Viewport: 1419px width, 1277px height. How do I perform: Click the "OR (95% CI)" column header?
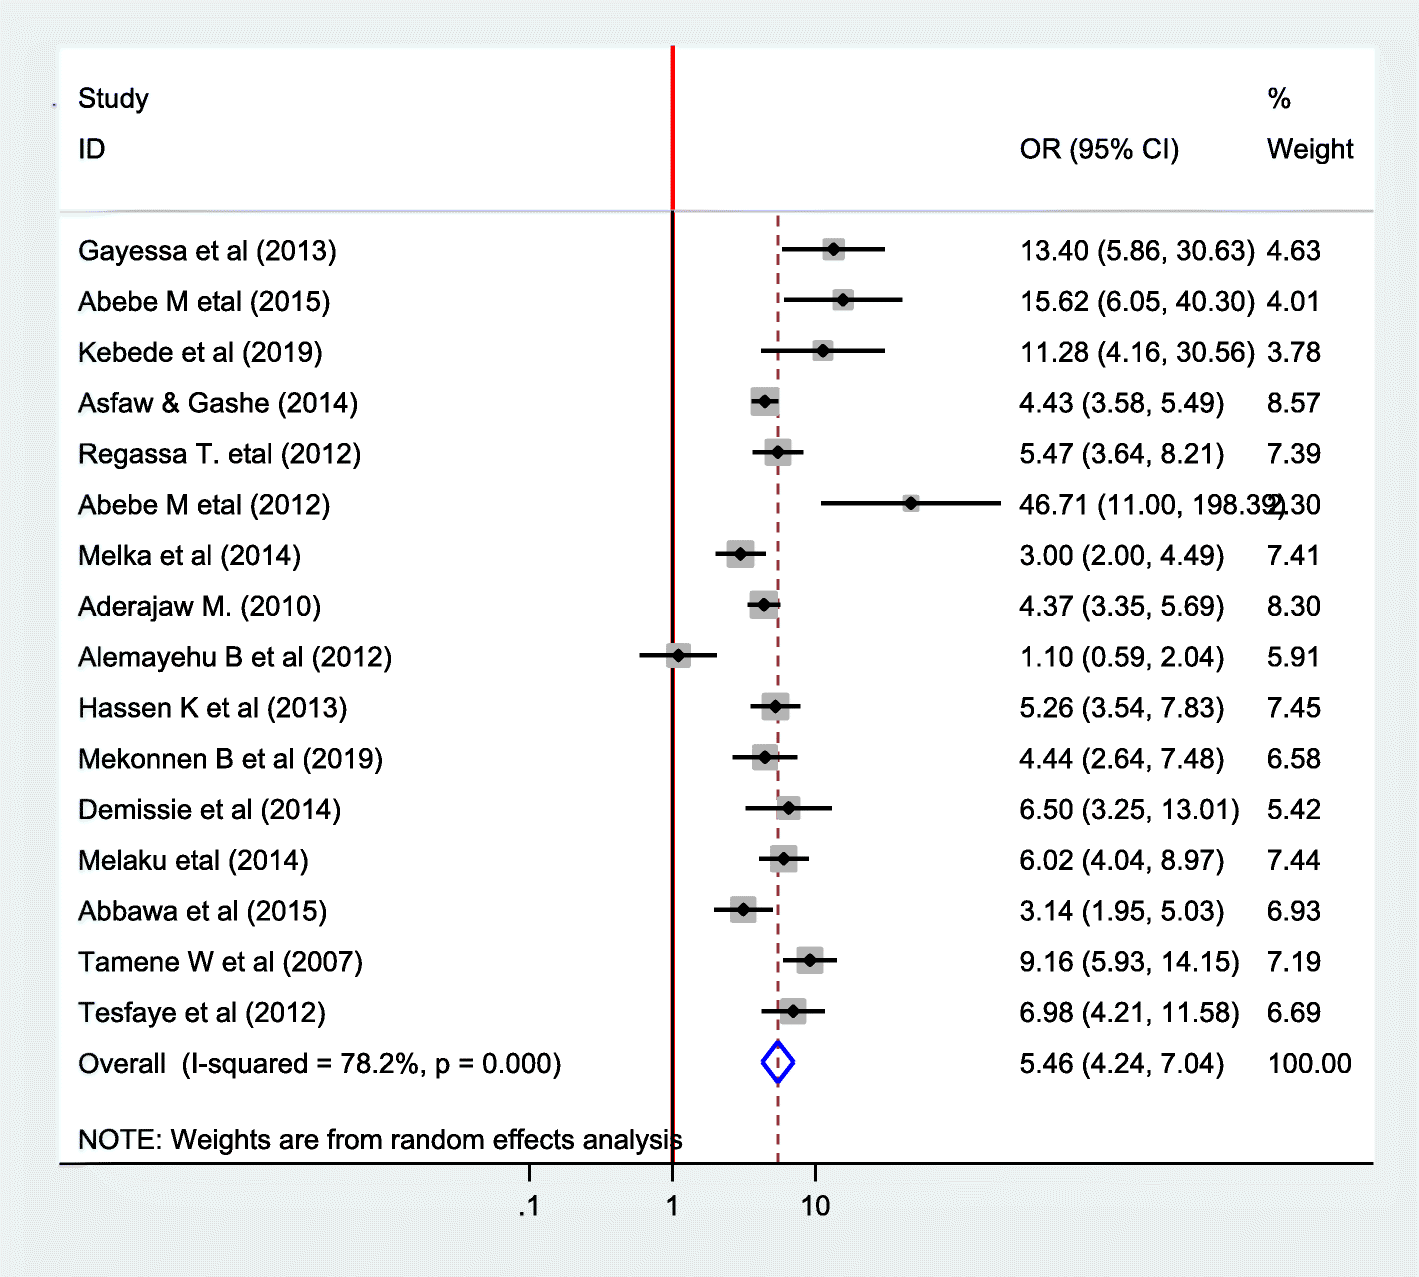point(1099,149)
